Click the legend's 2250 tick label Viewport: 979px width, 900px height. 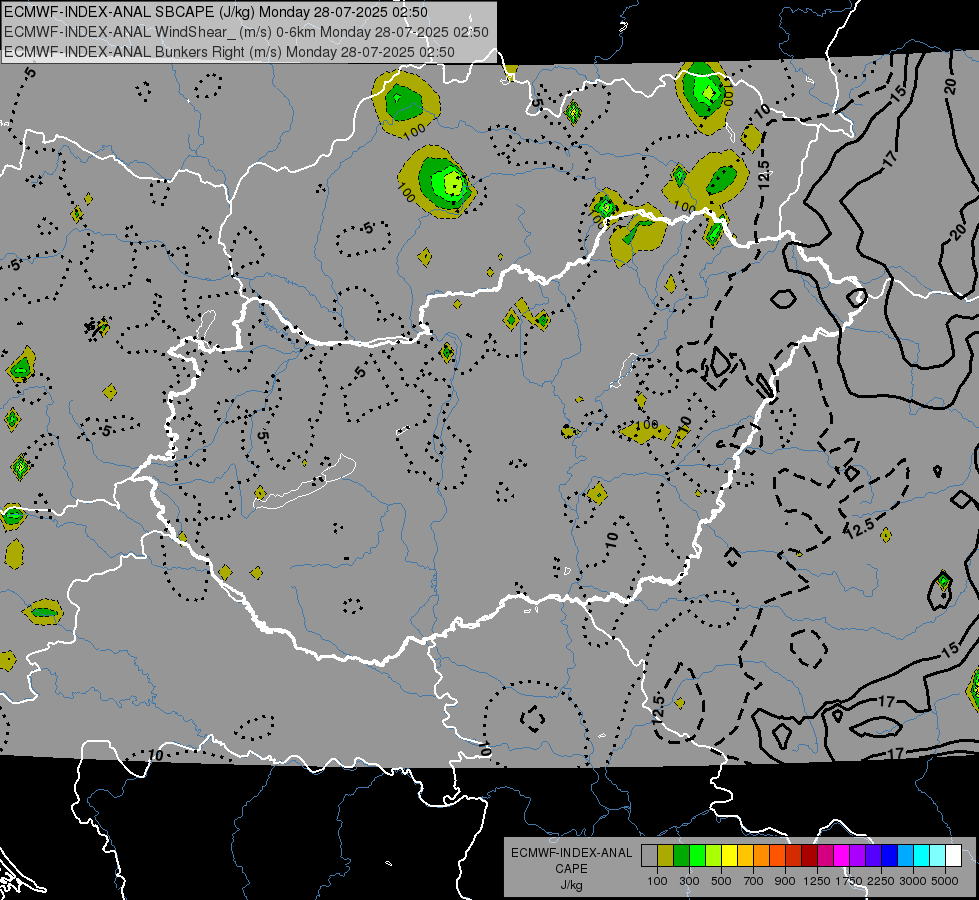[882, 881]
